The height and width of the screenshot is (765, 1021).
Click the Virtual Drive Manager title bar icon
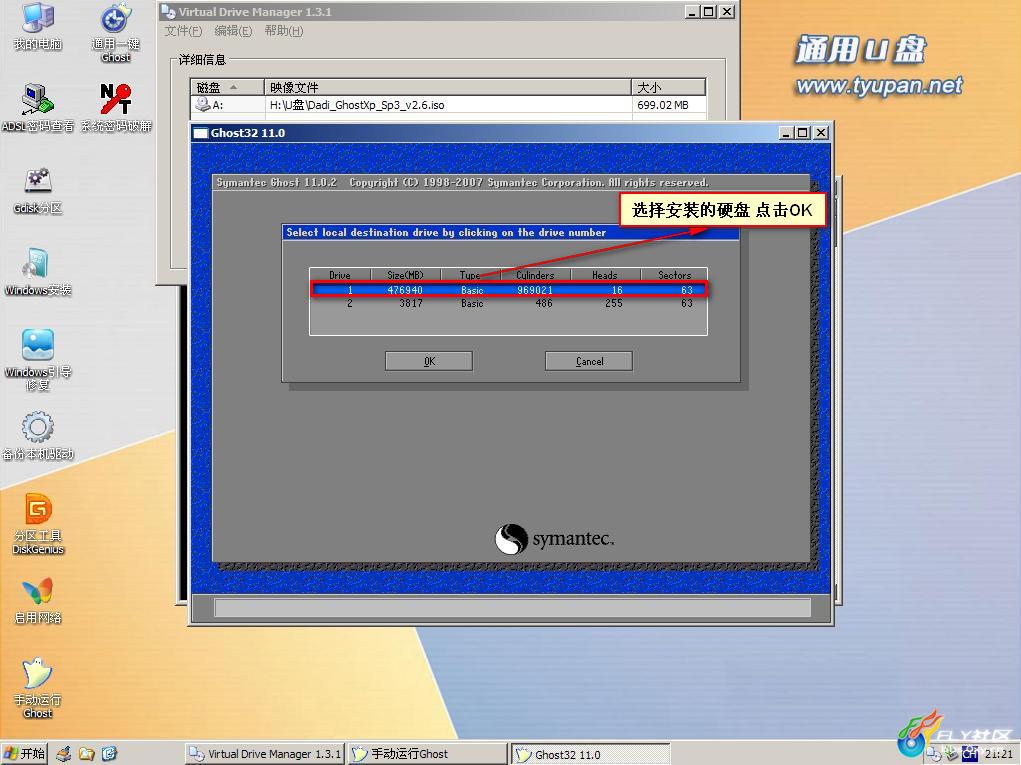(168, 12)
